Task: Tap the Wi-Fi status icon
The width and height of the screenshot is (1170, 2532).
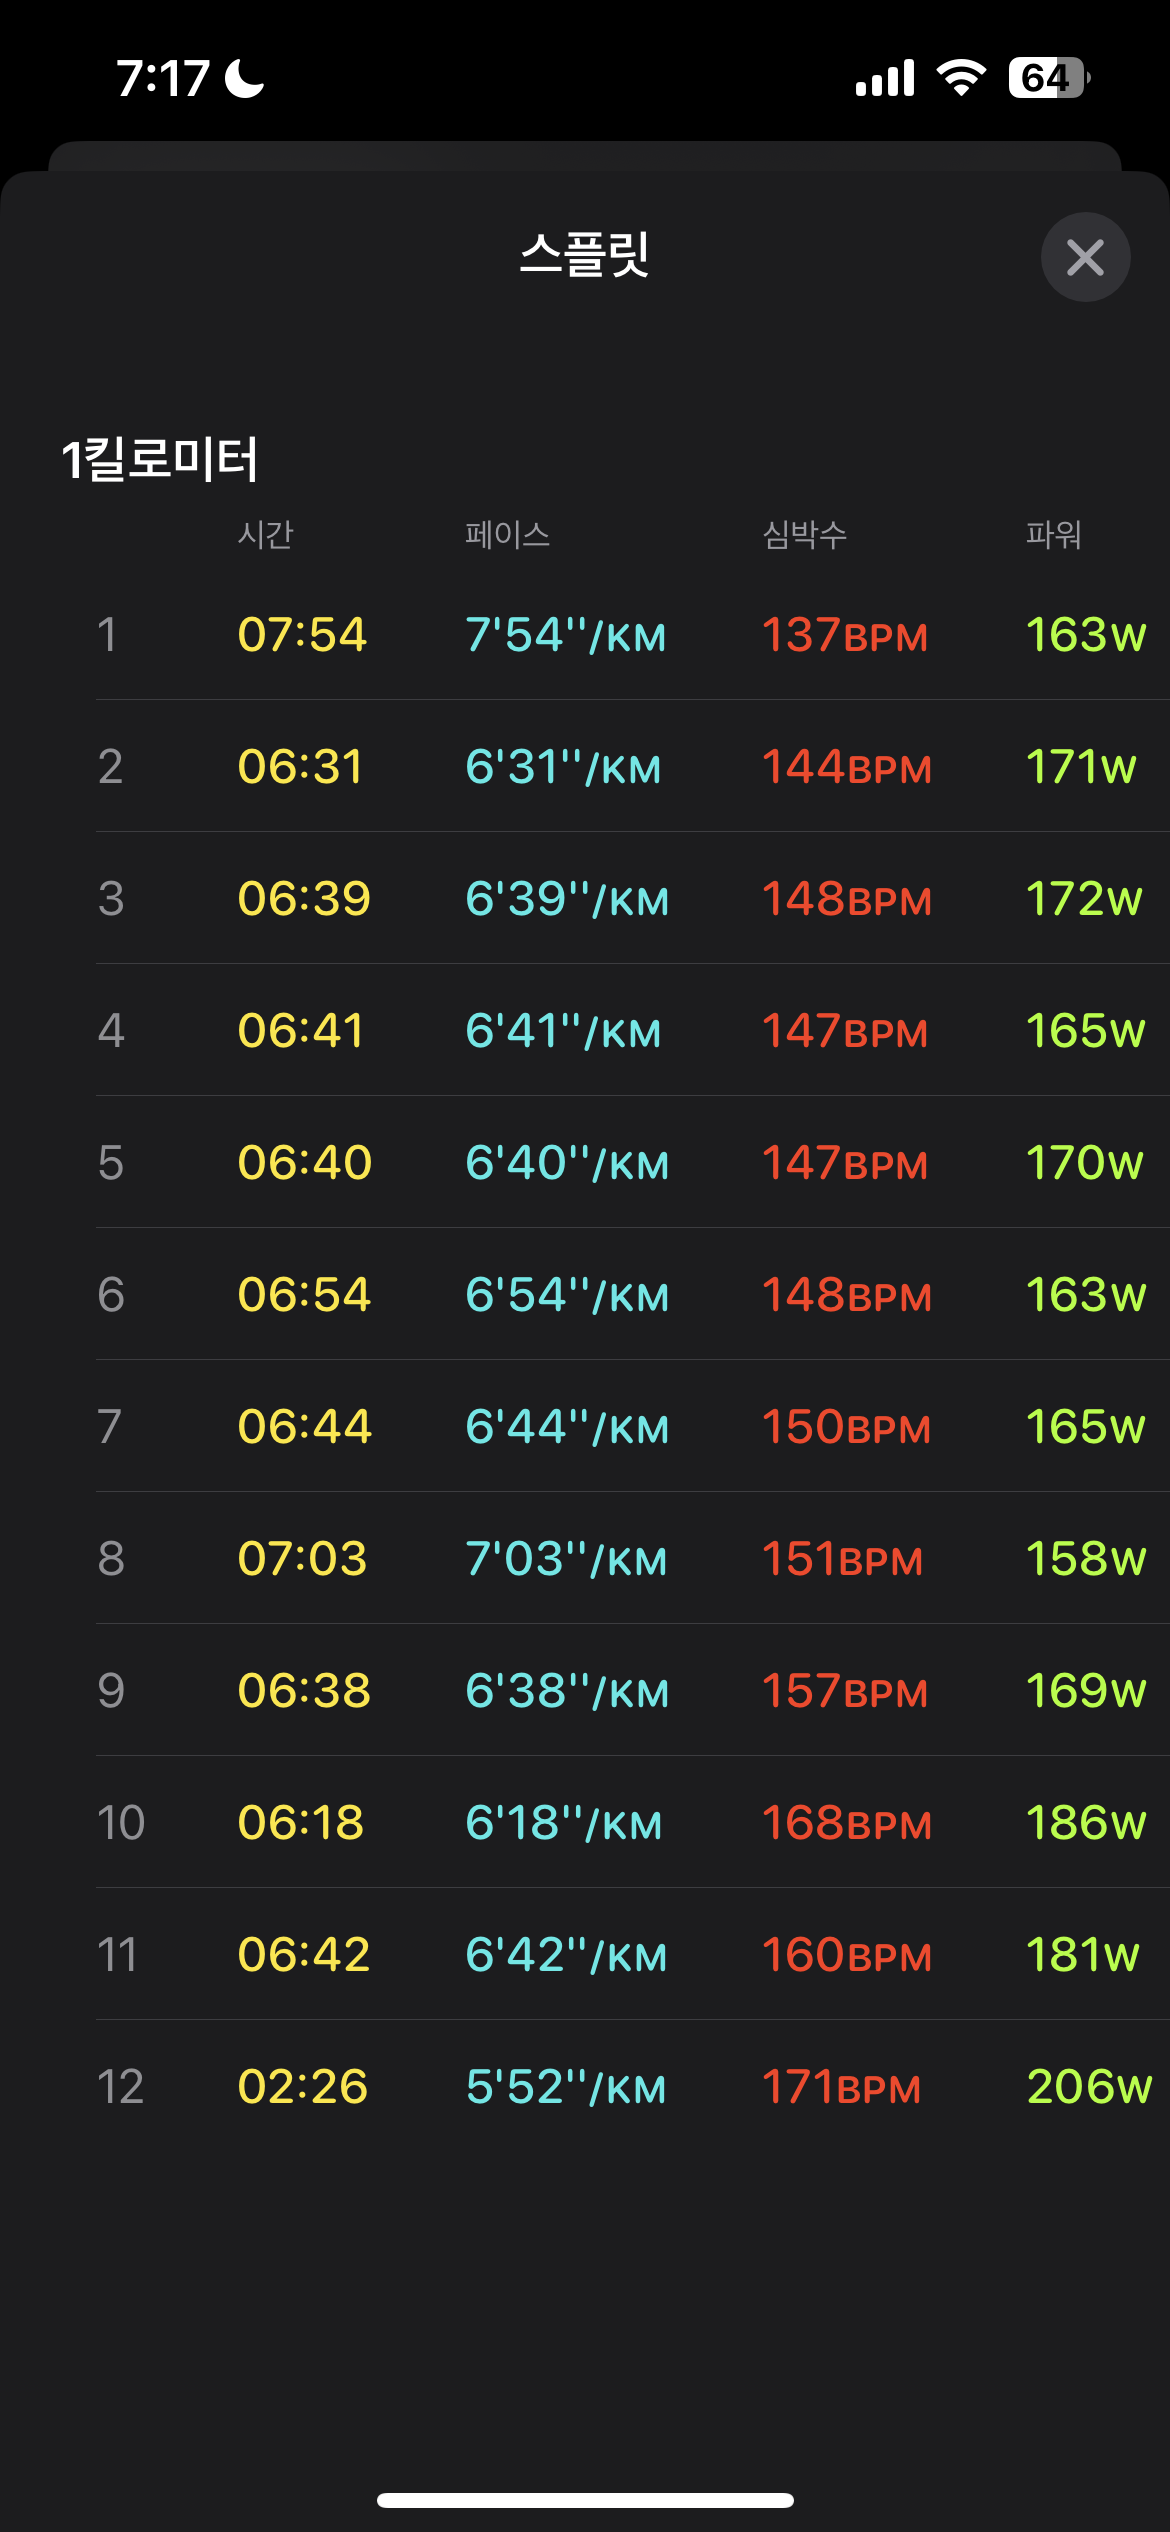Action: (961, 78)
